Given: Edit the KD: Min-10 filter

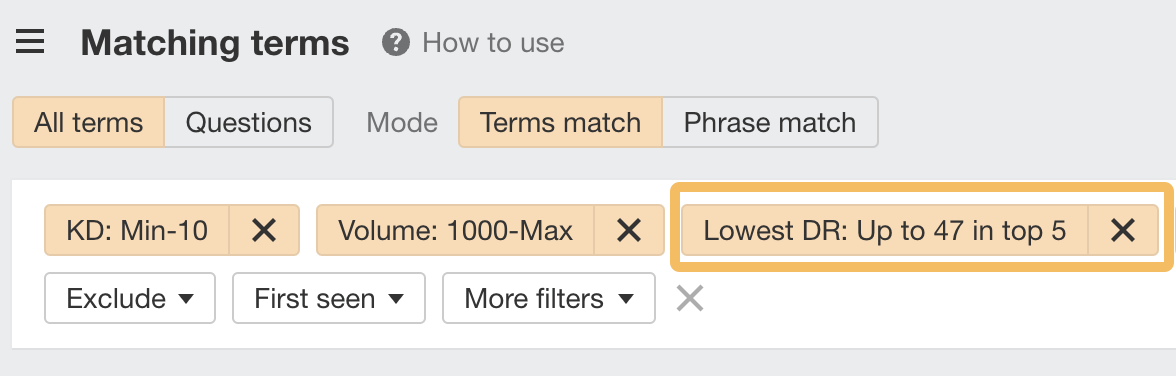Looking at the screenshot, I should coord(137,230).
